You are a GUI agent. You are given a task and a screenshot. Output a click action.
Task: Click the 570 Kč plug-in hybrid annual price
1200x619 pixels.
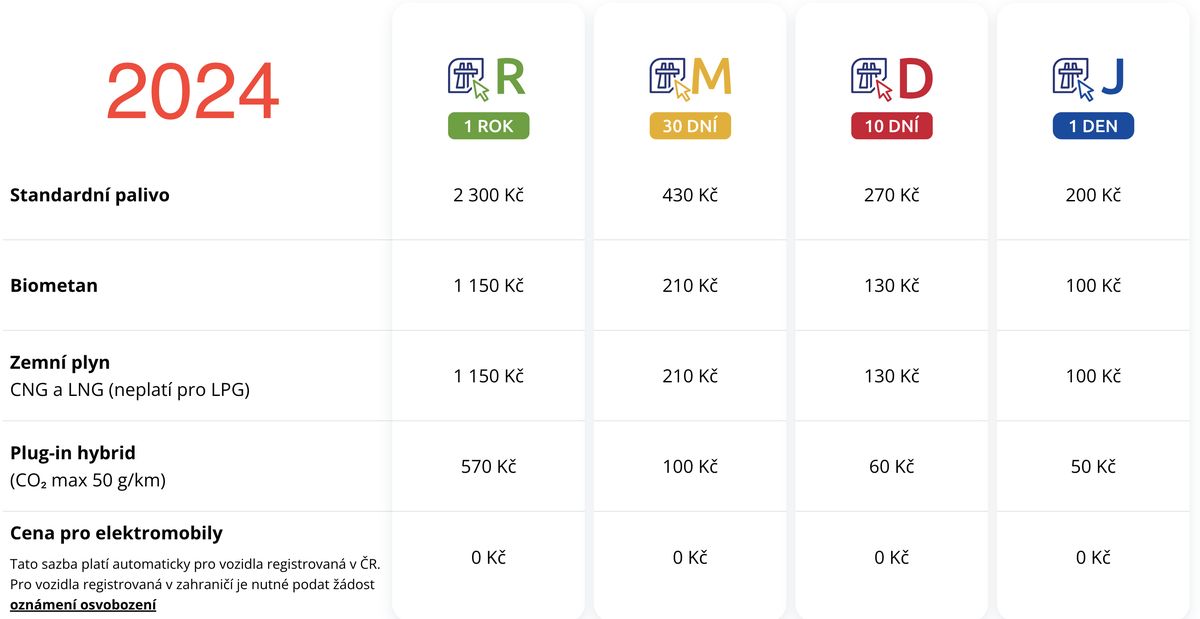click(x=488, y=467)
